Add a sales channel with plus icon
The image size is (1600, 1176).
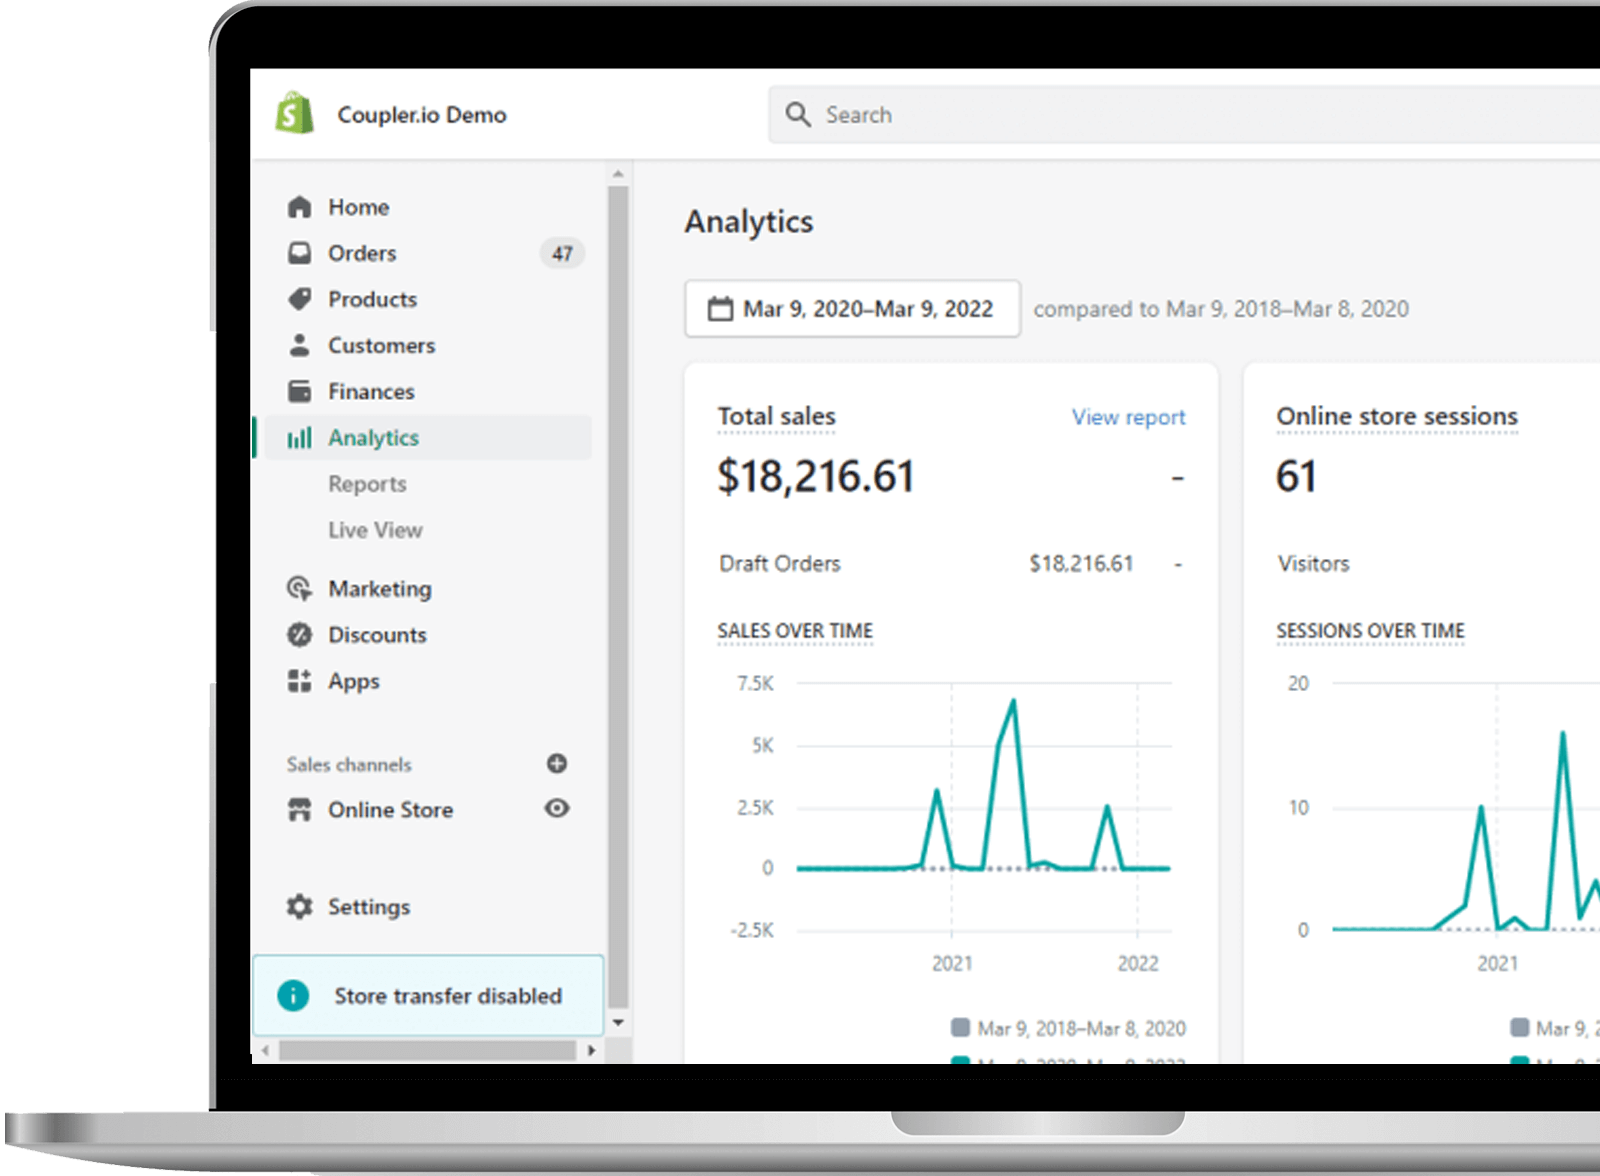(557, 764)
